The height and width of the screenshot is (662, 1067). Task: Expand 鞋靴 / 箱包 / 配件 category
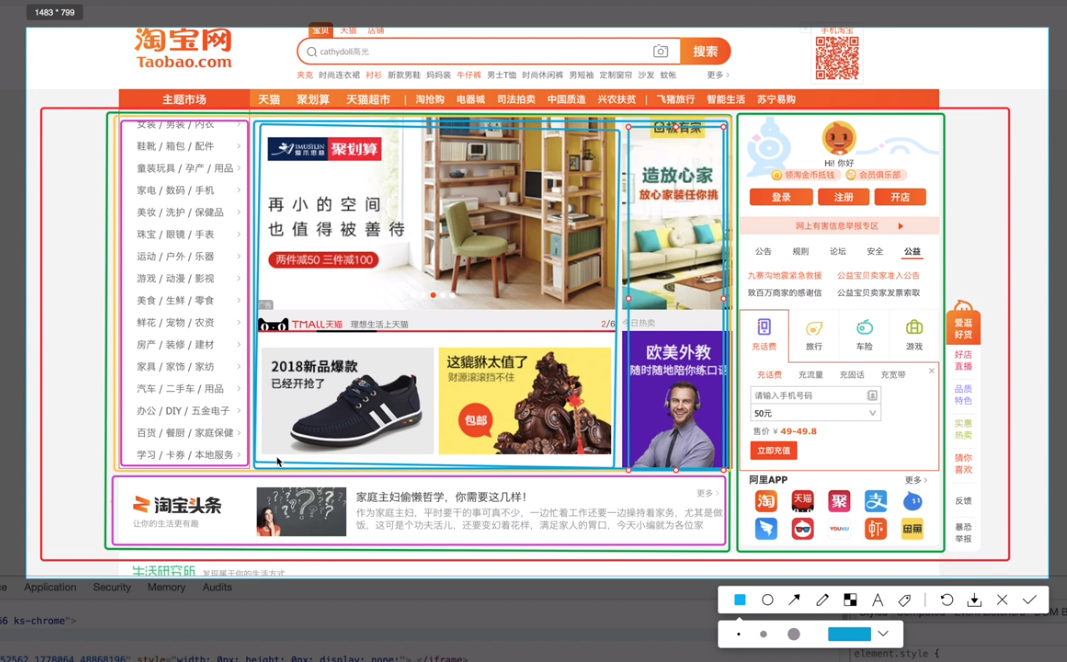click(188, 146)
